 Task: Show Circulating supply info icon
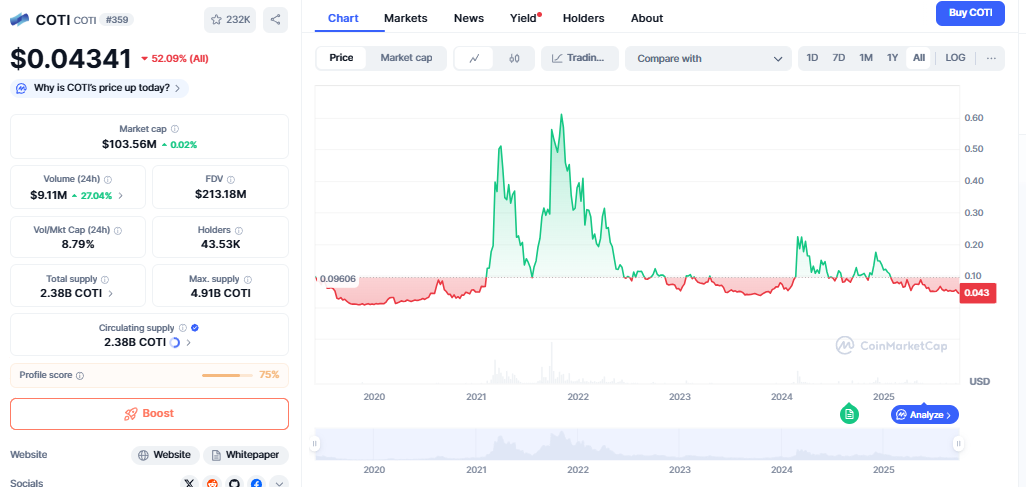click(183, 328)
